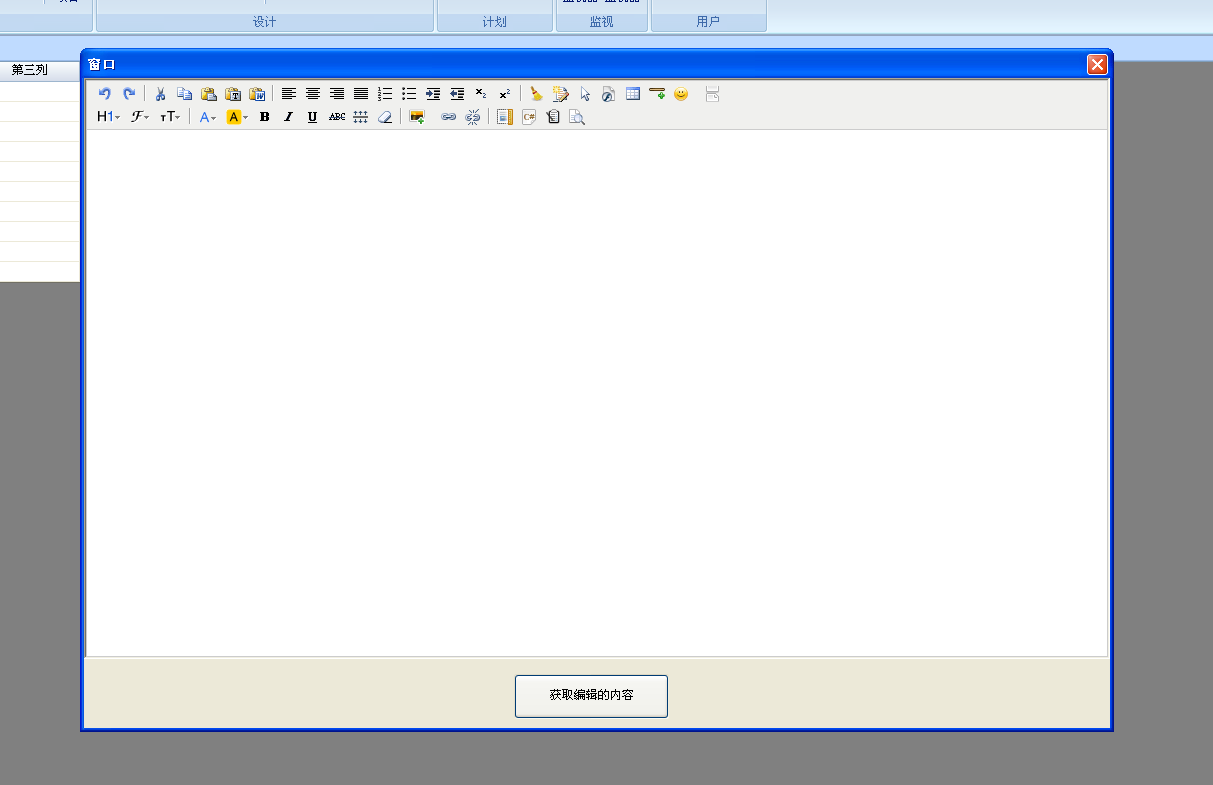Open the 监视 ribbon group
The width and height of the screenshot is (1213, 785).
pos(601,22)
